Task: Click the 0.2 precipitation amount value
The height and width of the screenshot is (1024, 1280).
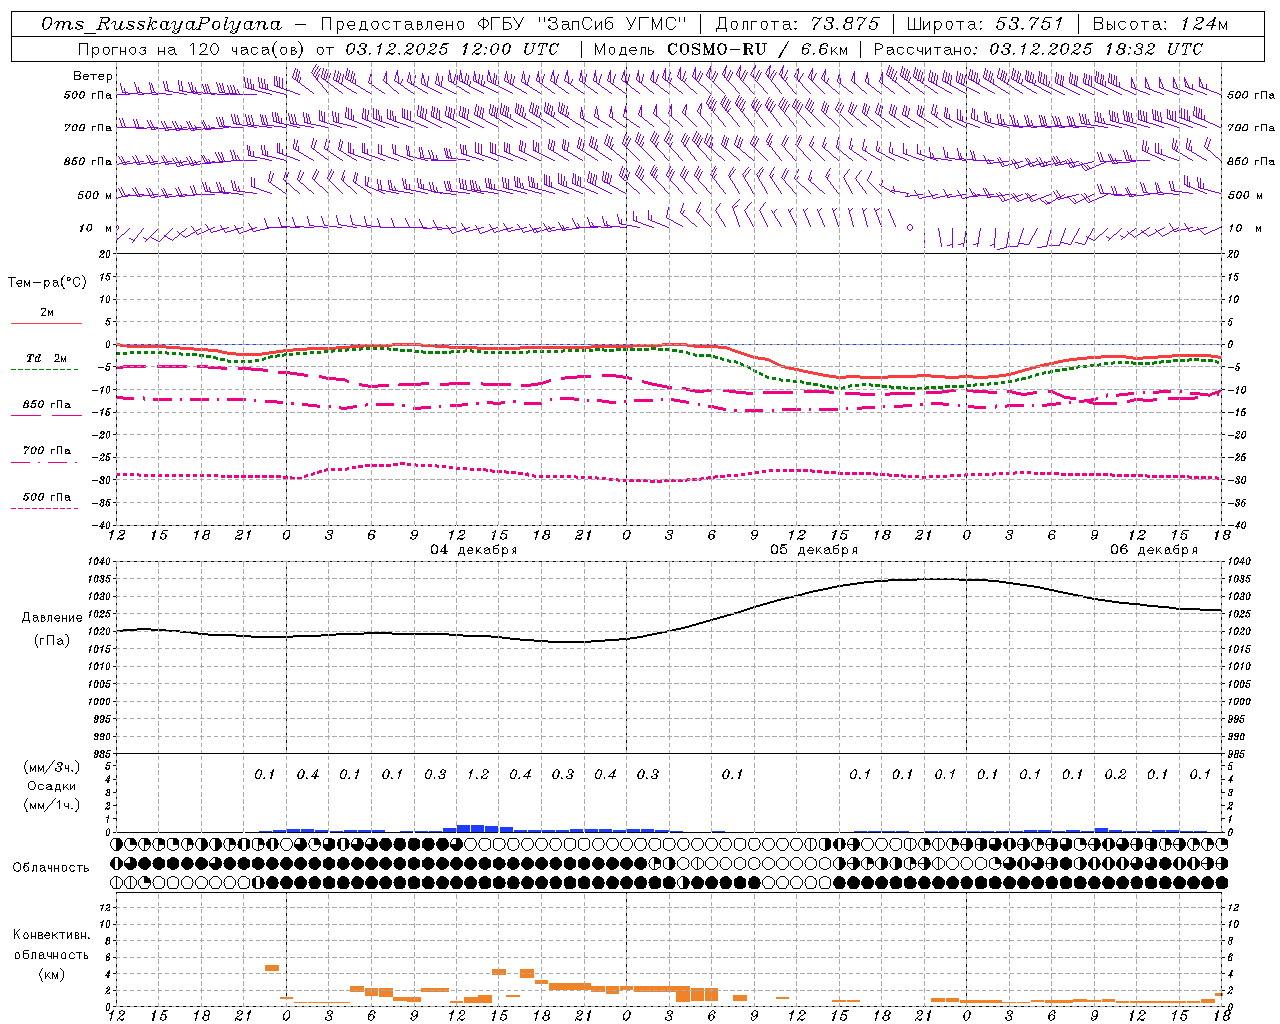Action: click(x=1115, y=774)
